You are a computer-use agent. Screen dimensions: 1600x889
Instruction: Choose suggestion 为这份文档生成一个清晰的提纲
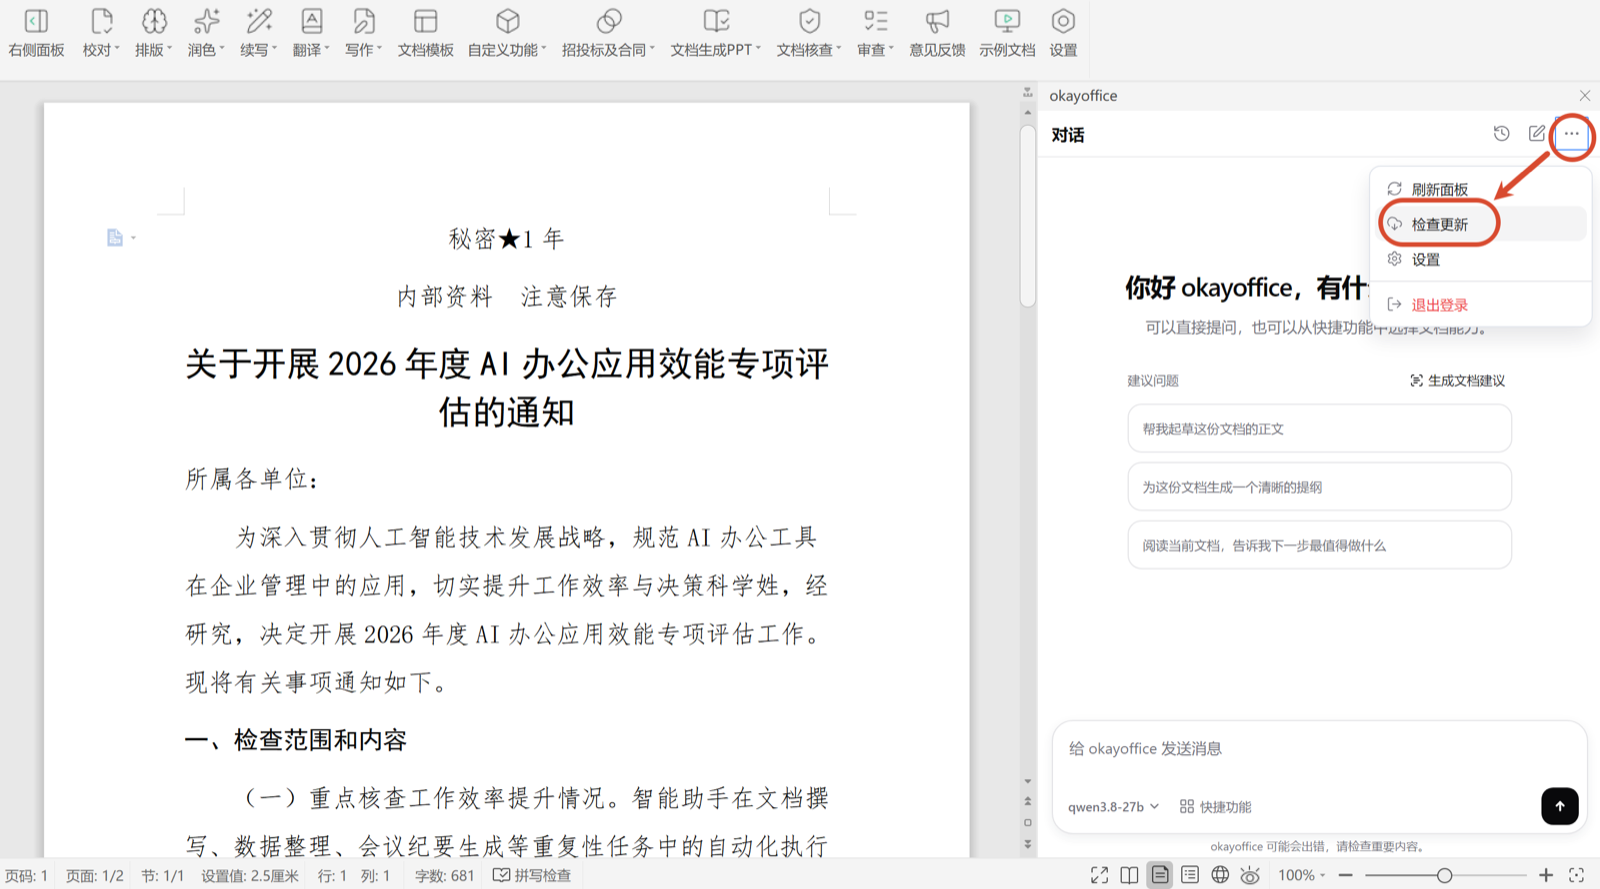click(x=1319, y=487)
